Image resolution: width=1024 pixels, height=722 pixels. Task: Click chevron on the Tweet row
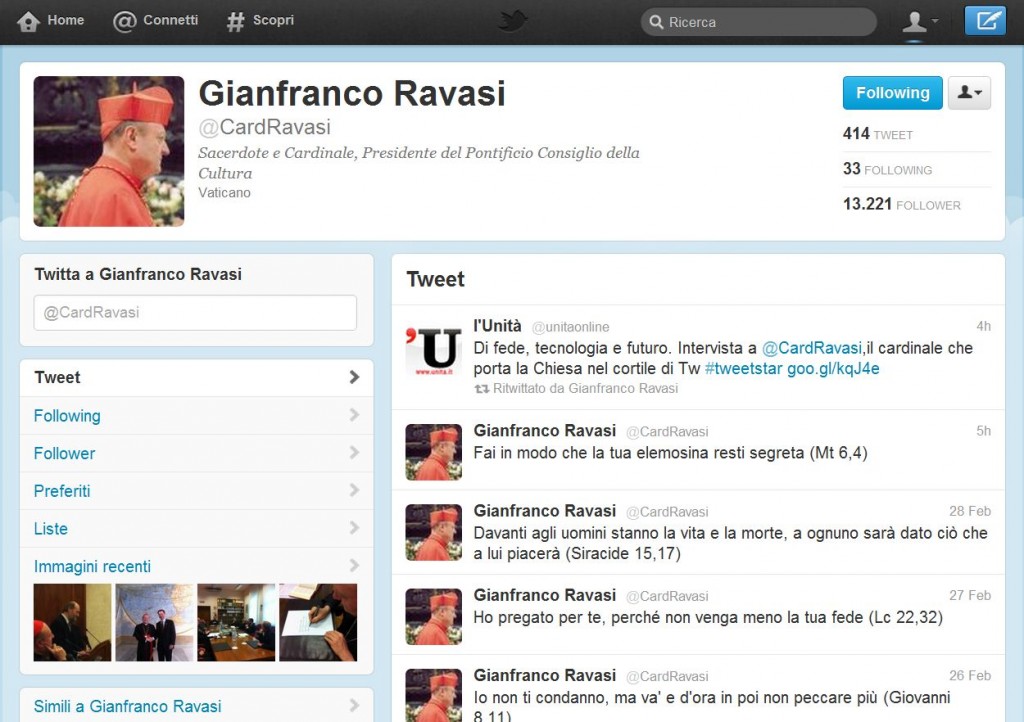(x=354, y=377)
